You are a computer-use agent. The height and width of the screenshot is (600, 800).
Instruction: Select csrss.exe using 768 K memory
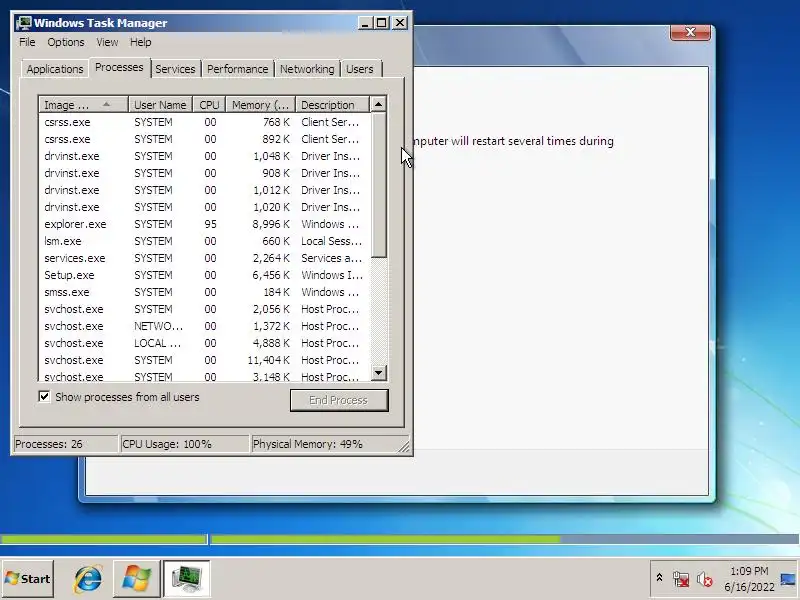click(x=204, y=122)
